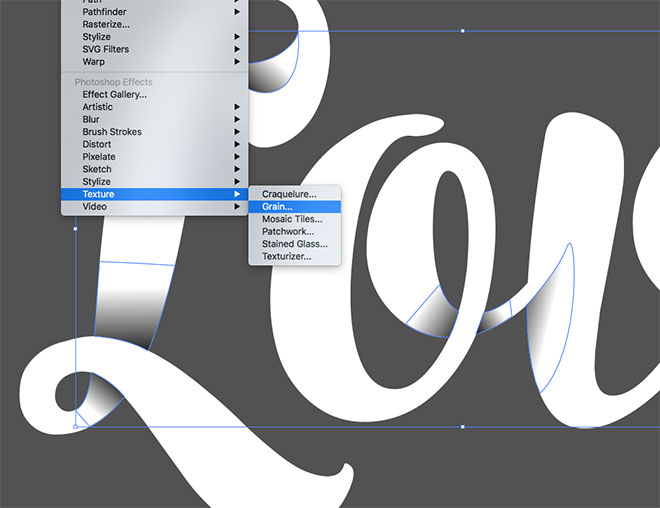The height and width of the screenshot is (508, 660).
Task: Select the highlighted Texture menu item
Action: (99, 194)
